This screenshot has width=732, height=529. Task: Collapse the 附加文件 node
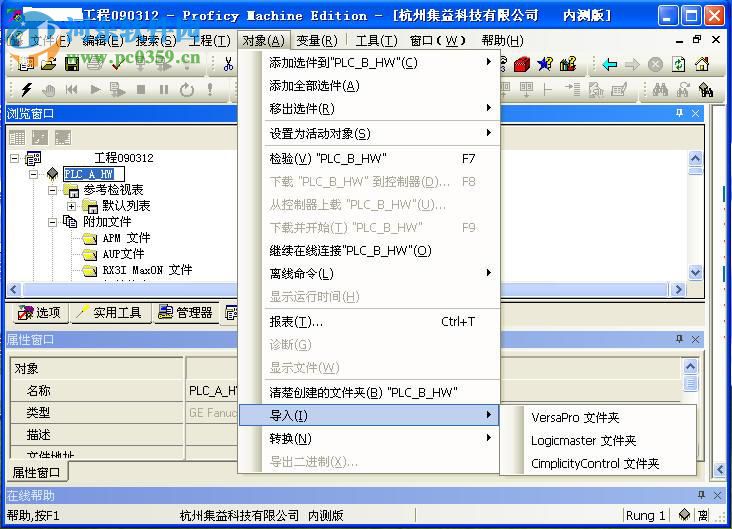(x=52, y=222)
